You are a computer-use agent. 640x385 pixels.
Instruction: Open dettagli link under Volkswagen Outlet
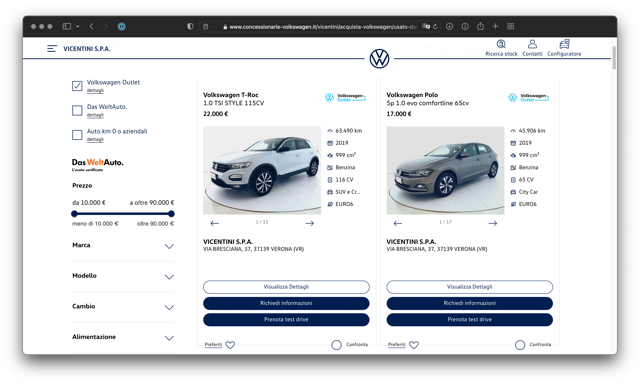(x=95, y=91)
